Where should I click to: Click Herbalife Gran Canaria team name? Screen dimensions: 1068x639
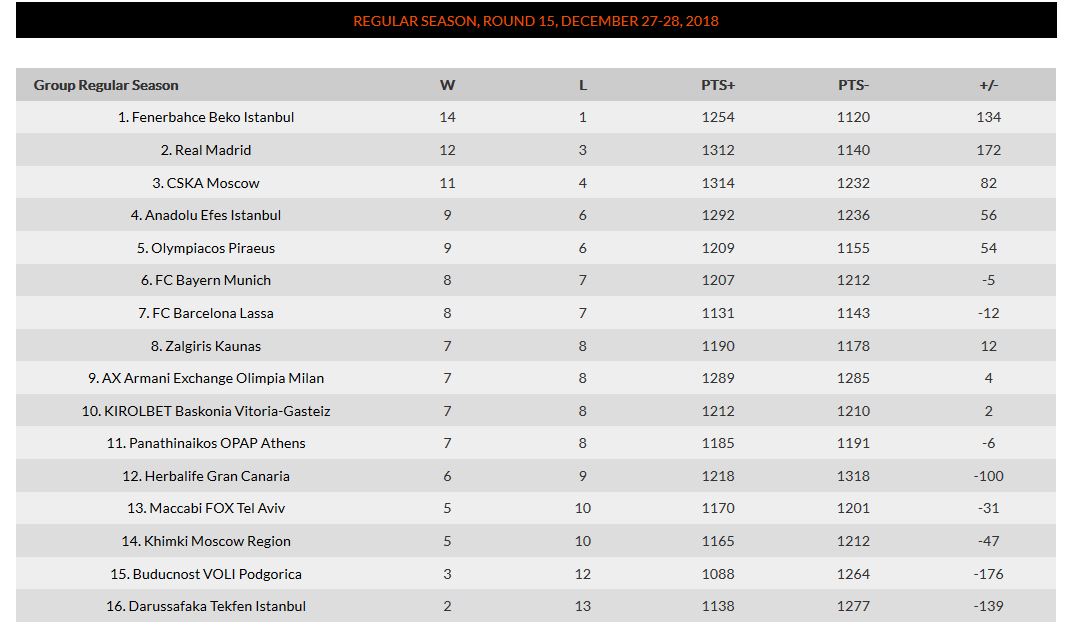213,476
